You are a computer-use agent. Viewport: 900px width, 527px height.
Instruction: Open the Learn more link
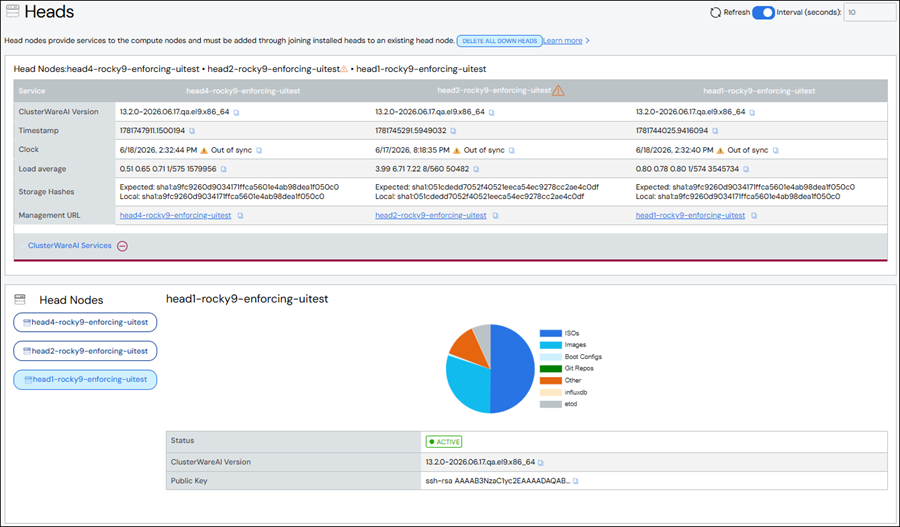click(563, 41)
